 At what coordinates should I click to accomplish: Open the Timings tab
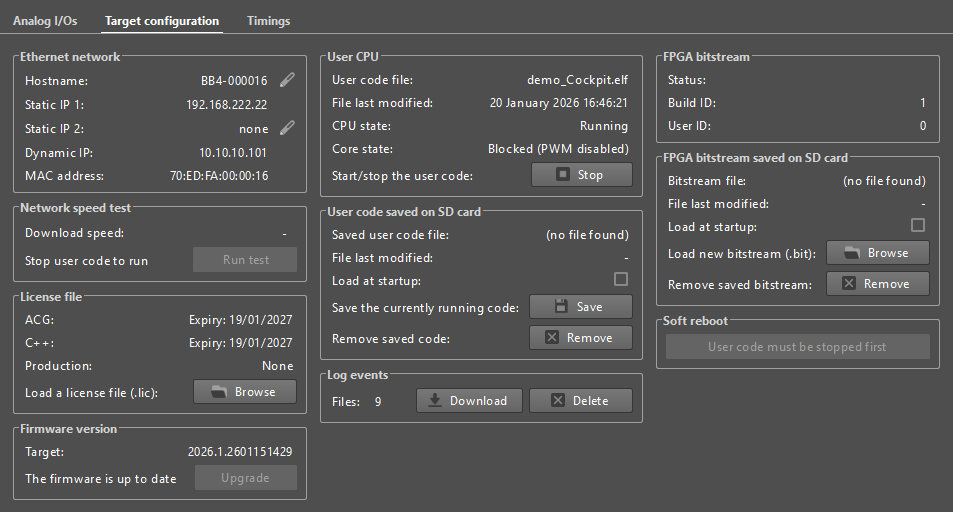[x=269, y=21]
